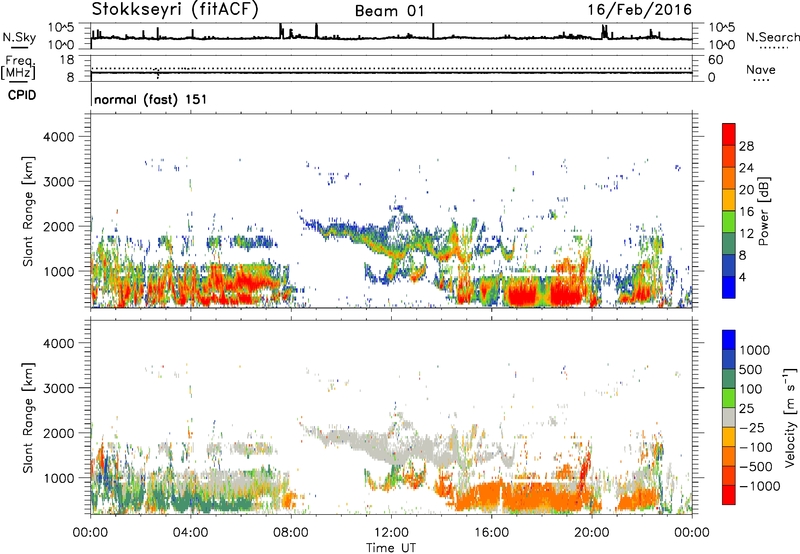Viewport: 800px width, 554px height.
Task: Click the 'Slant Range [km]' label of power panel
Action: pyautogui.click(x=28, y=211)
